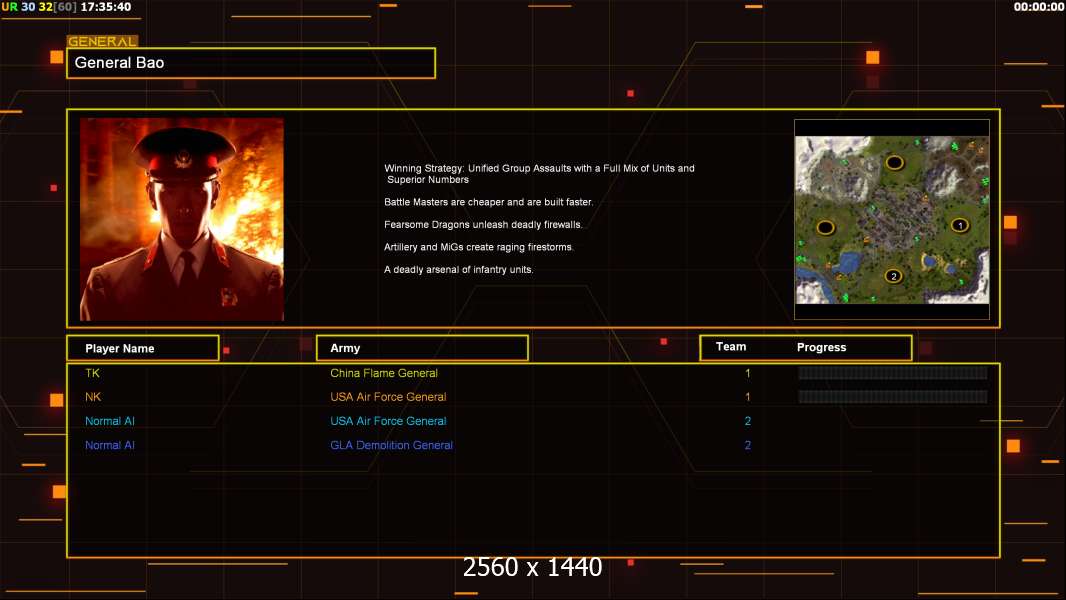
Task: Click GLA Demolition General army entry
Action: (x=392, y=445)
